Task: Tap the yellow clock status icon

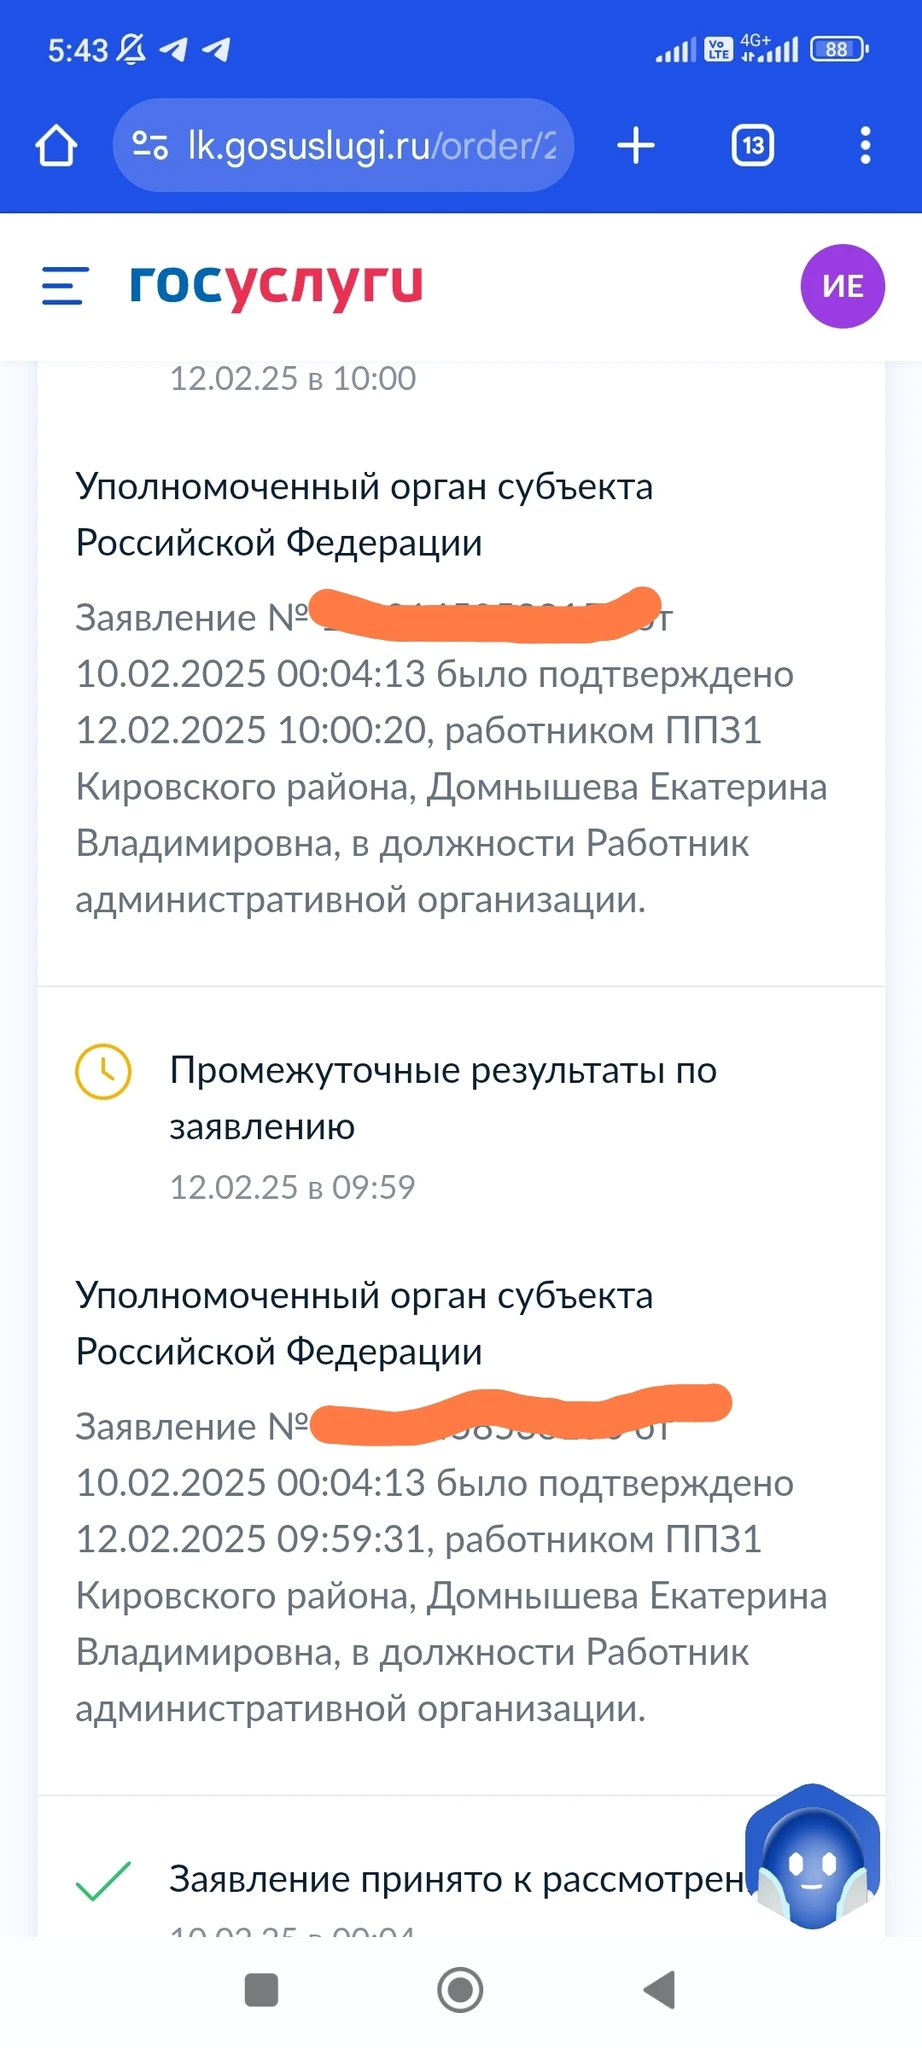Action: pyautogui.click(x=103, y=1072)
